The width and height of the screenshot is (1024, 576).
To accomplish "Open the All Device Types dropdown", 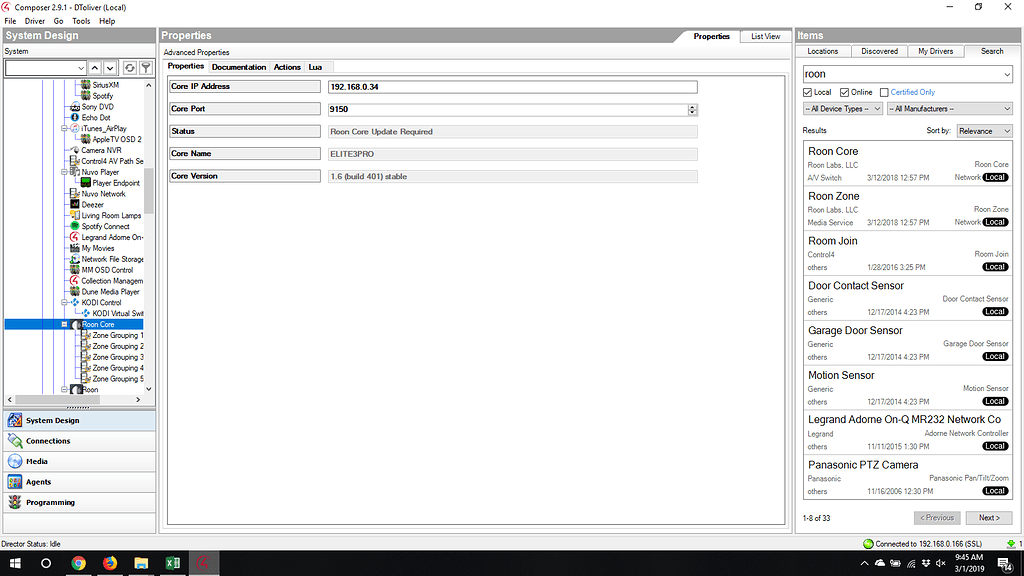I will click(845, 108).
